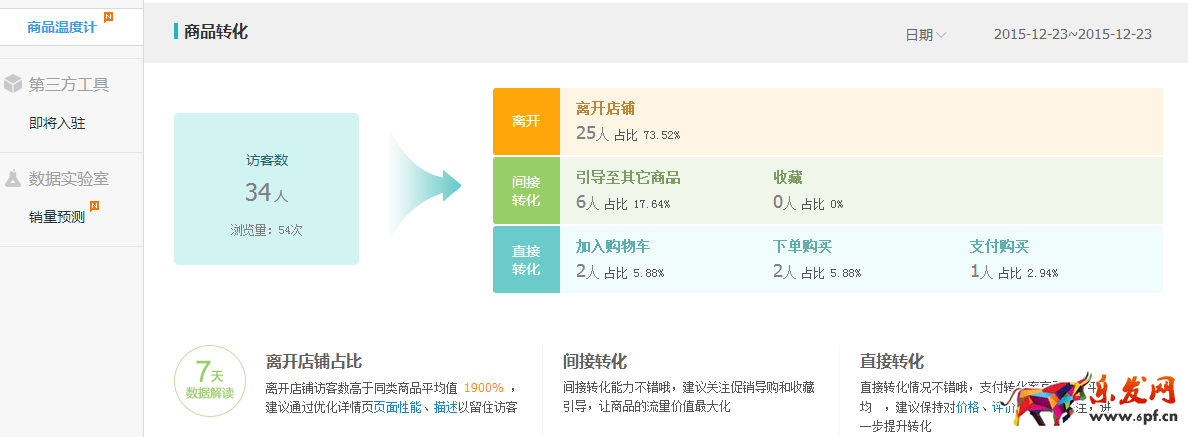
Task: Click the 页面性能 link
Action: (397, 407)
